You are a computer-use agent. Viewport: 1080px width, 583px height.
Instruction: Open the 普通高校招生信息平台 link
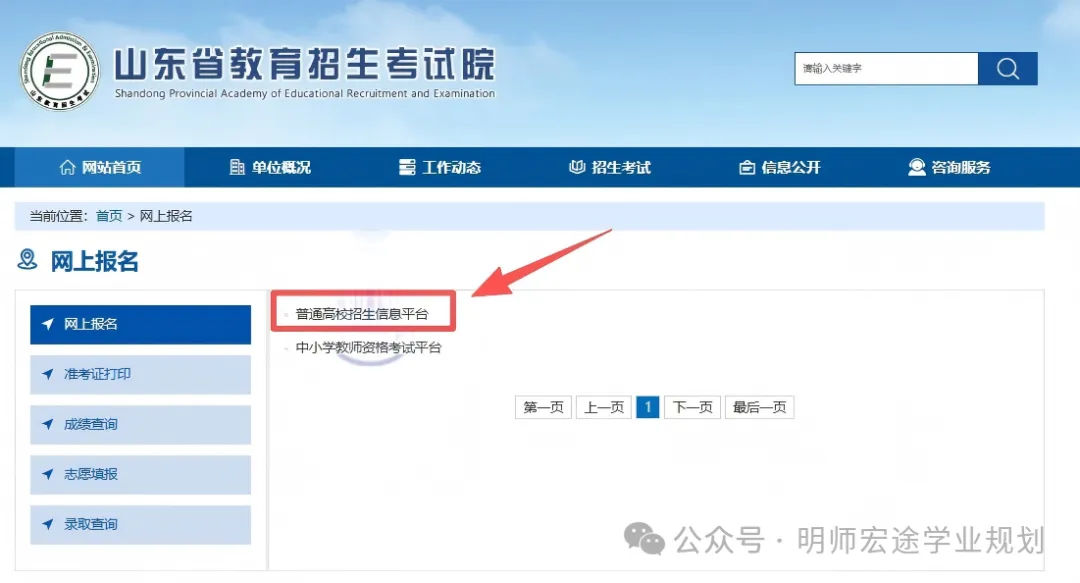[362, 314]
